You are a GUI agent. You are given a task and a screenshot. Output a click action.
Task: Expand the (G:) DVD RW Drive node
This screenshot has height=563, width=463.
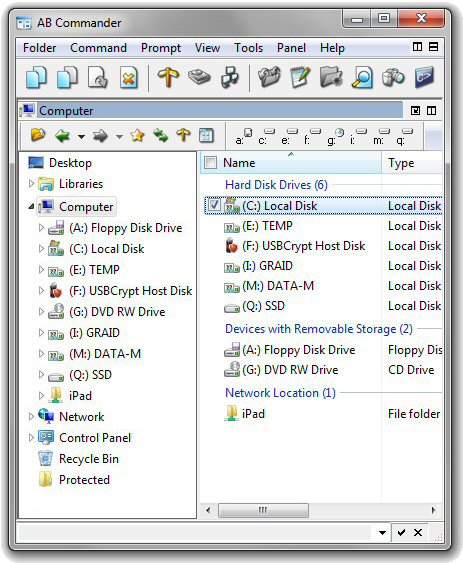point(41,311)
